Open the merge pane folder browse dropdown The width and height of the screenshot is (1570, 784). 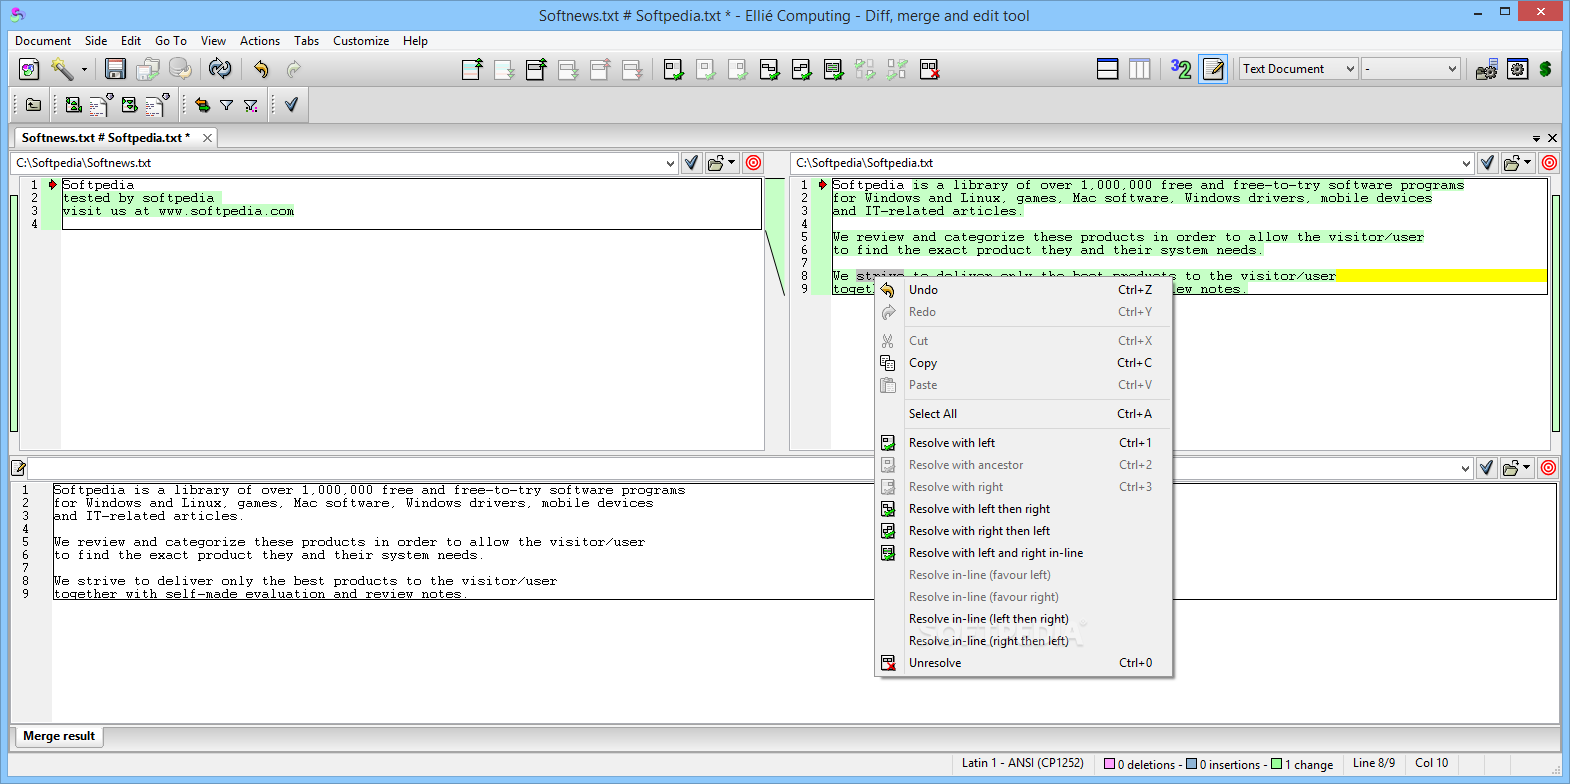(1516, 468)
